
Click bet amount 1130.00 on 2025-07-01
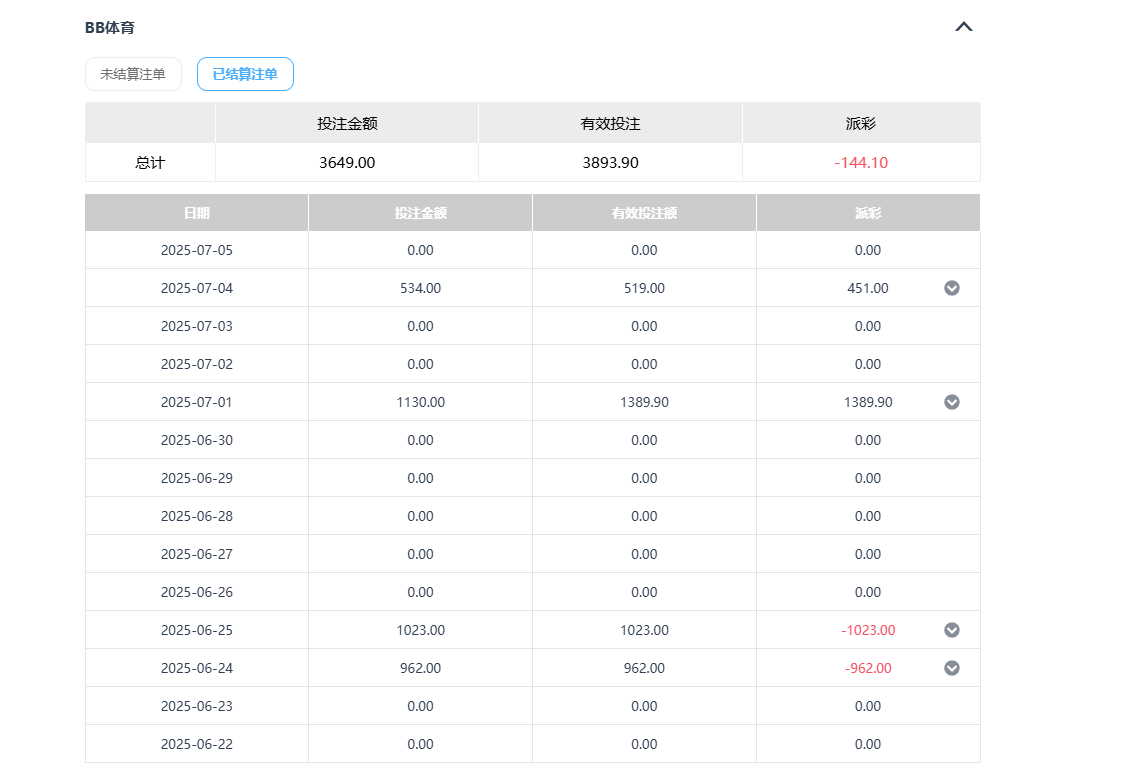(421, 402)
